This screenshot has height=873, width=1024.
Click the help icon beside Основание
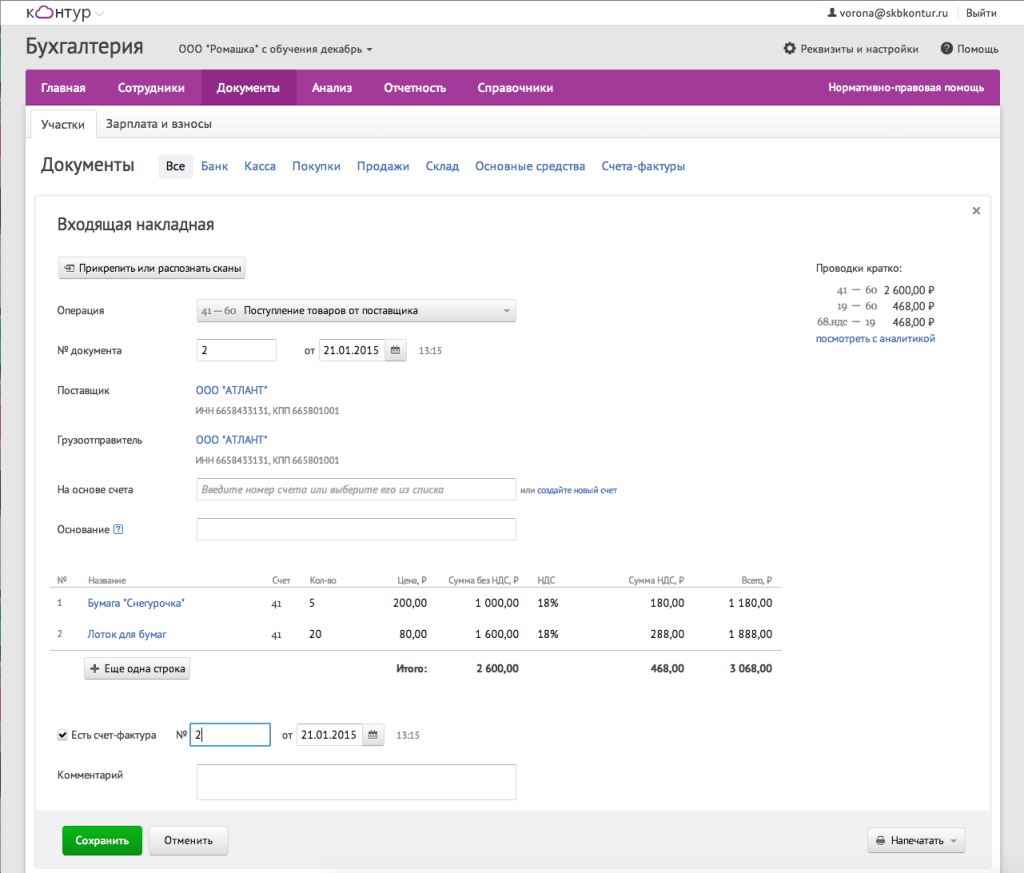[118, 529]
